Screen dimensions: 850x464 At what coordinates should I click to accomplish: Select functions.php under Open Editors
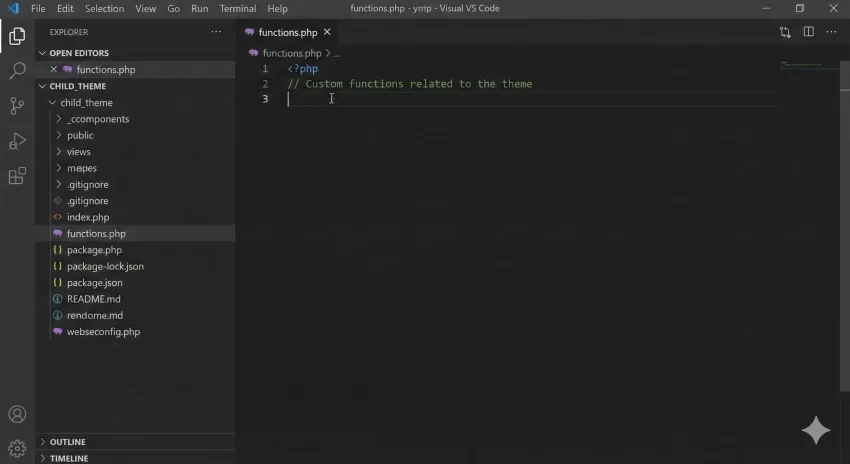click(106, 69)
